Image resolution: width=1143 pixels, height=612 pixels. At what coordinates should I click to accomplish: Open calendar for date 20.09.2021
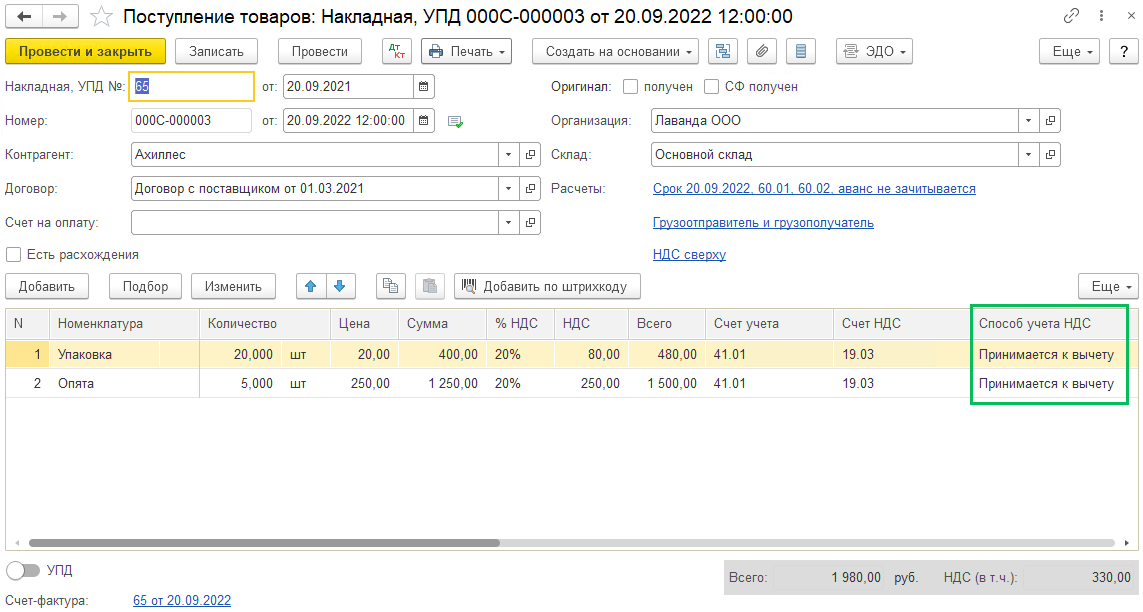(x=423, y=87)
